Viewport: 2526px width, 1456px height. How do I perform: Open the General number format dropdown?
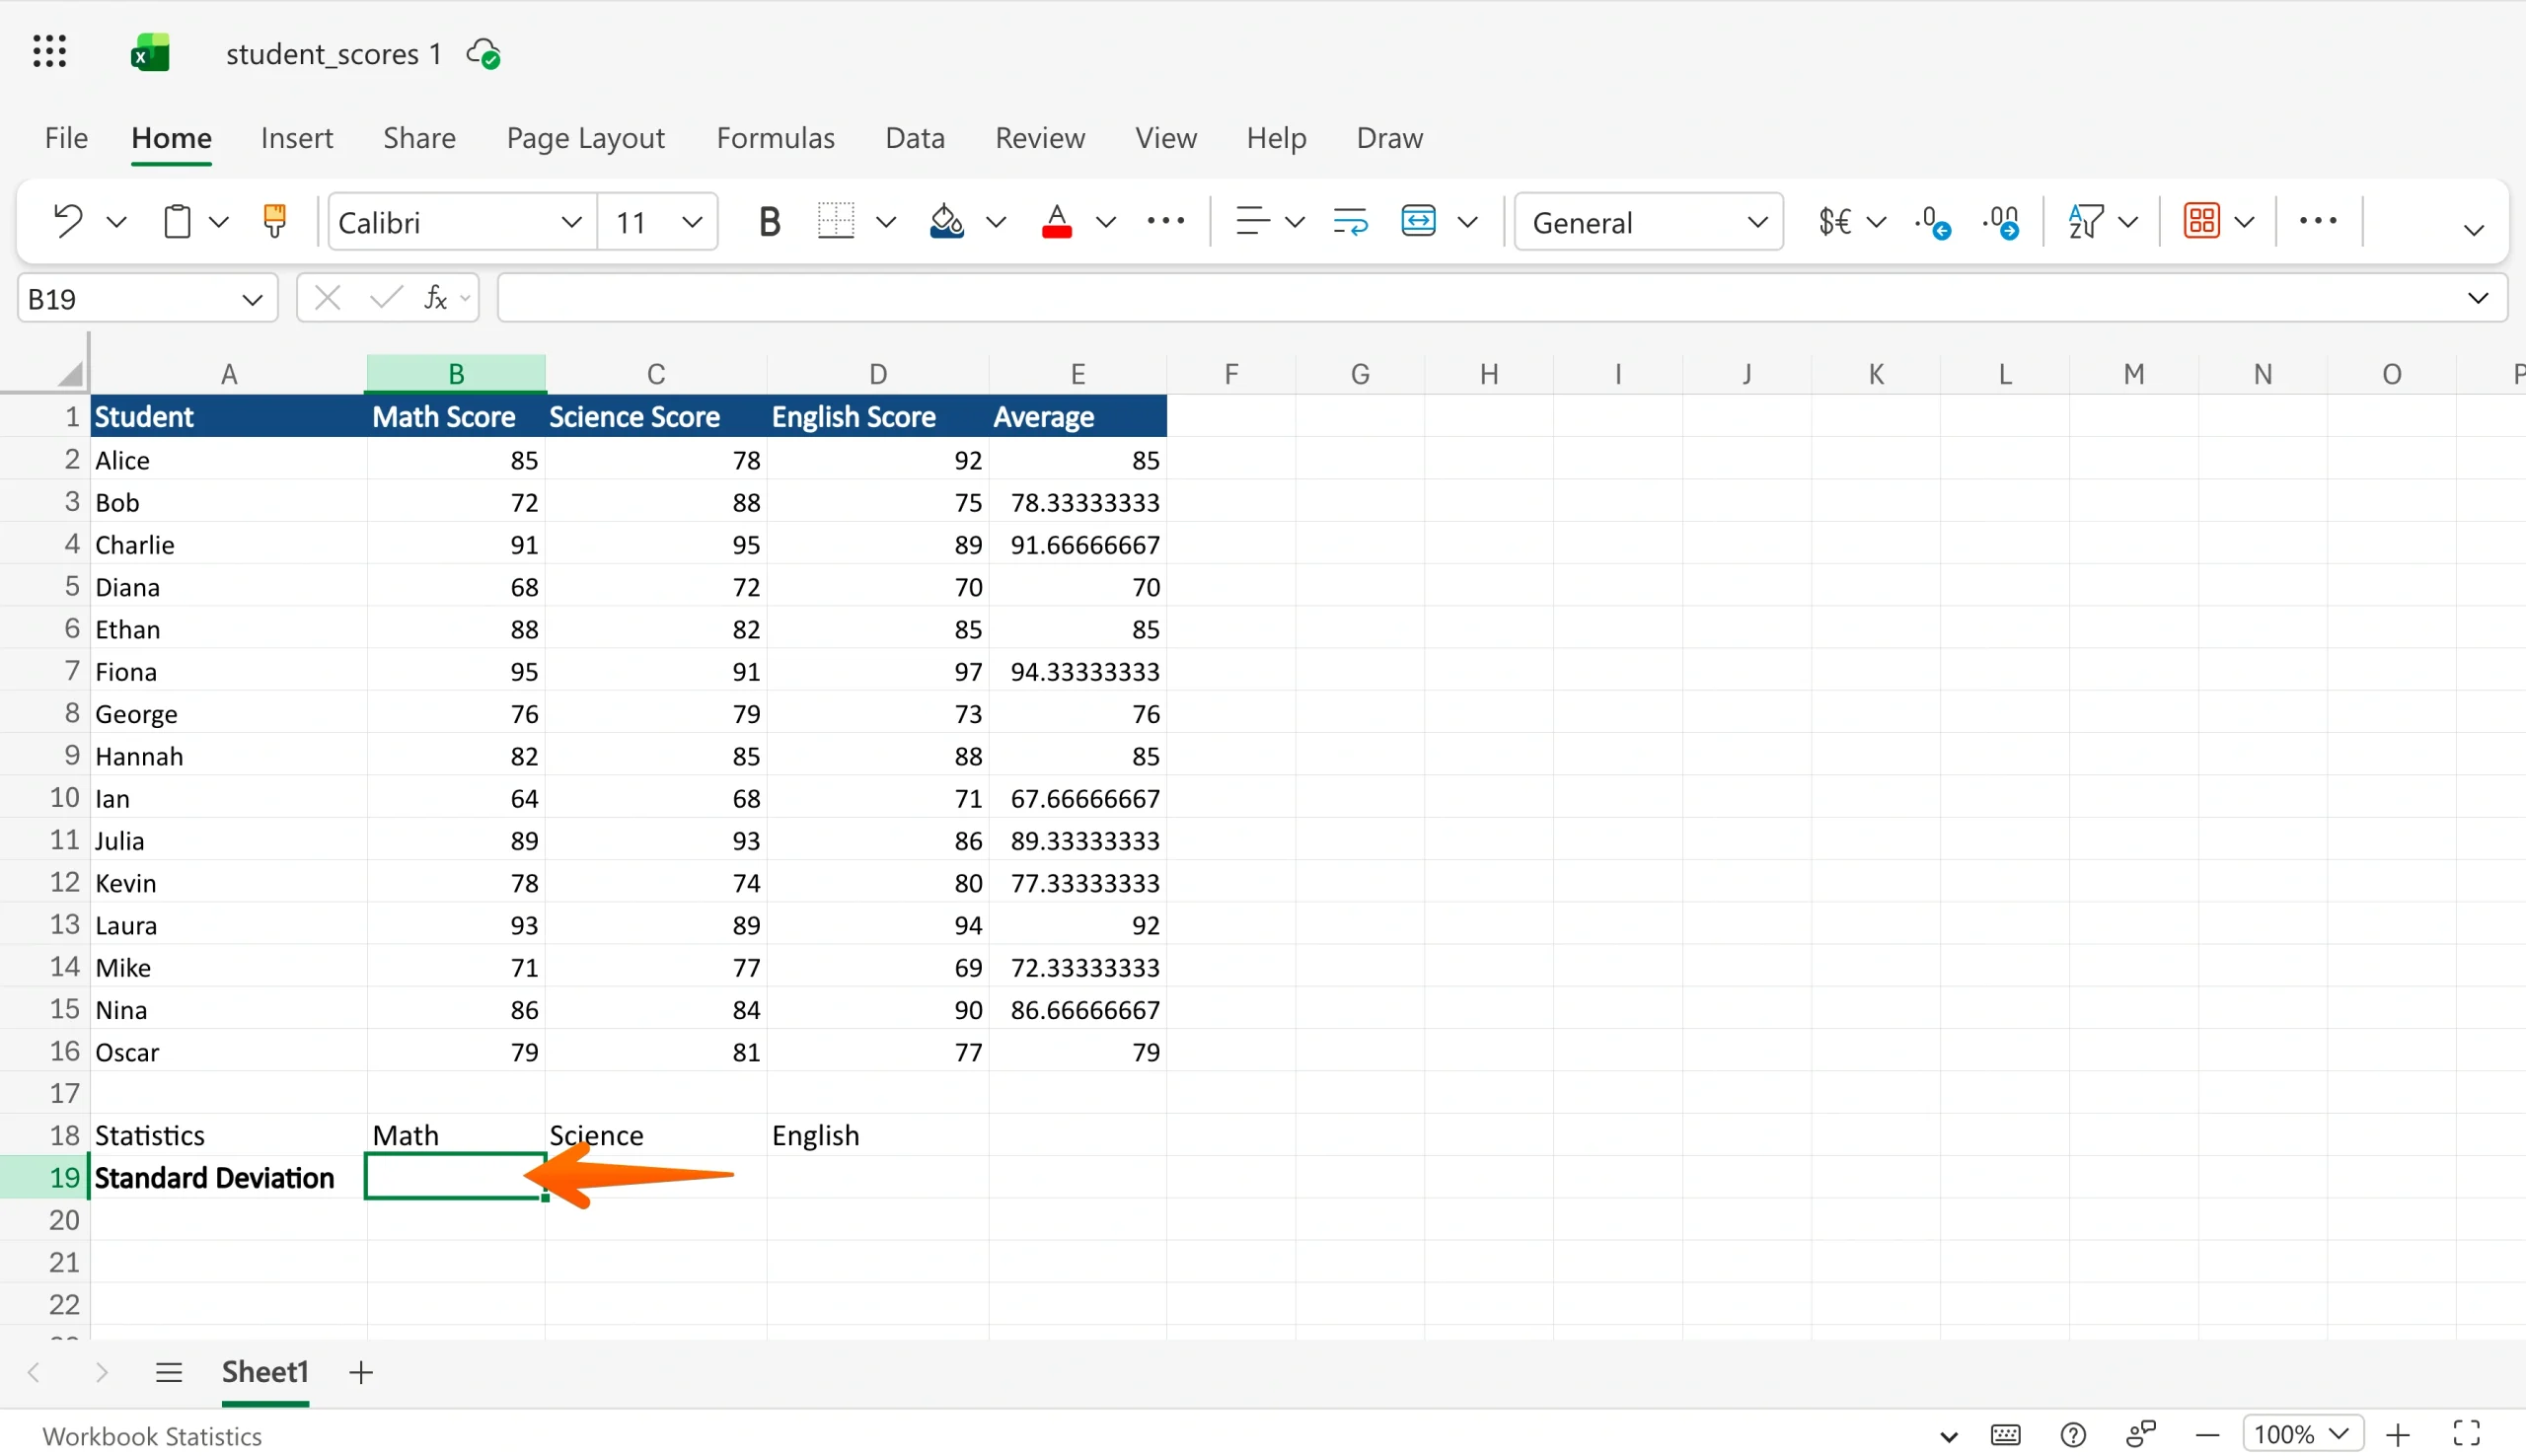1649,222
